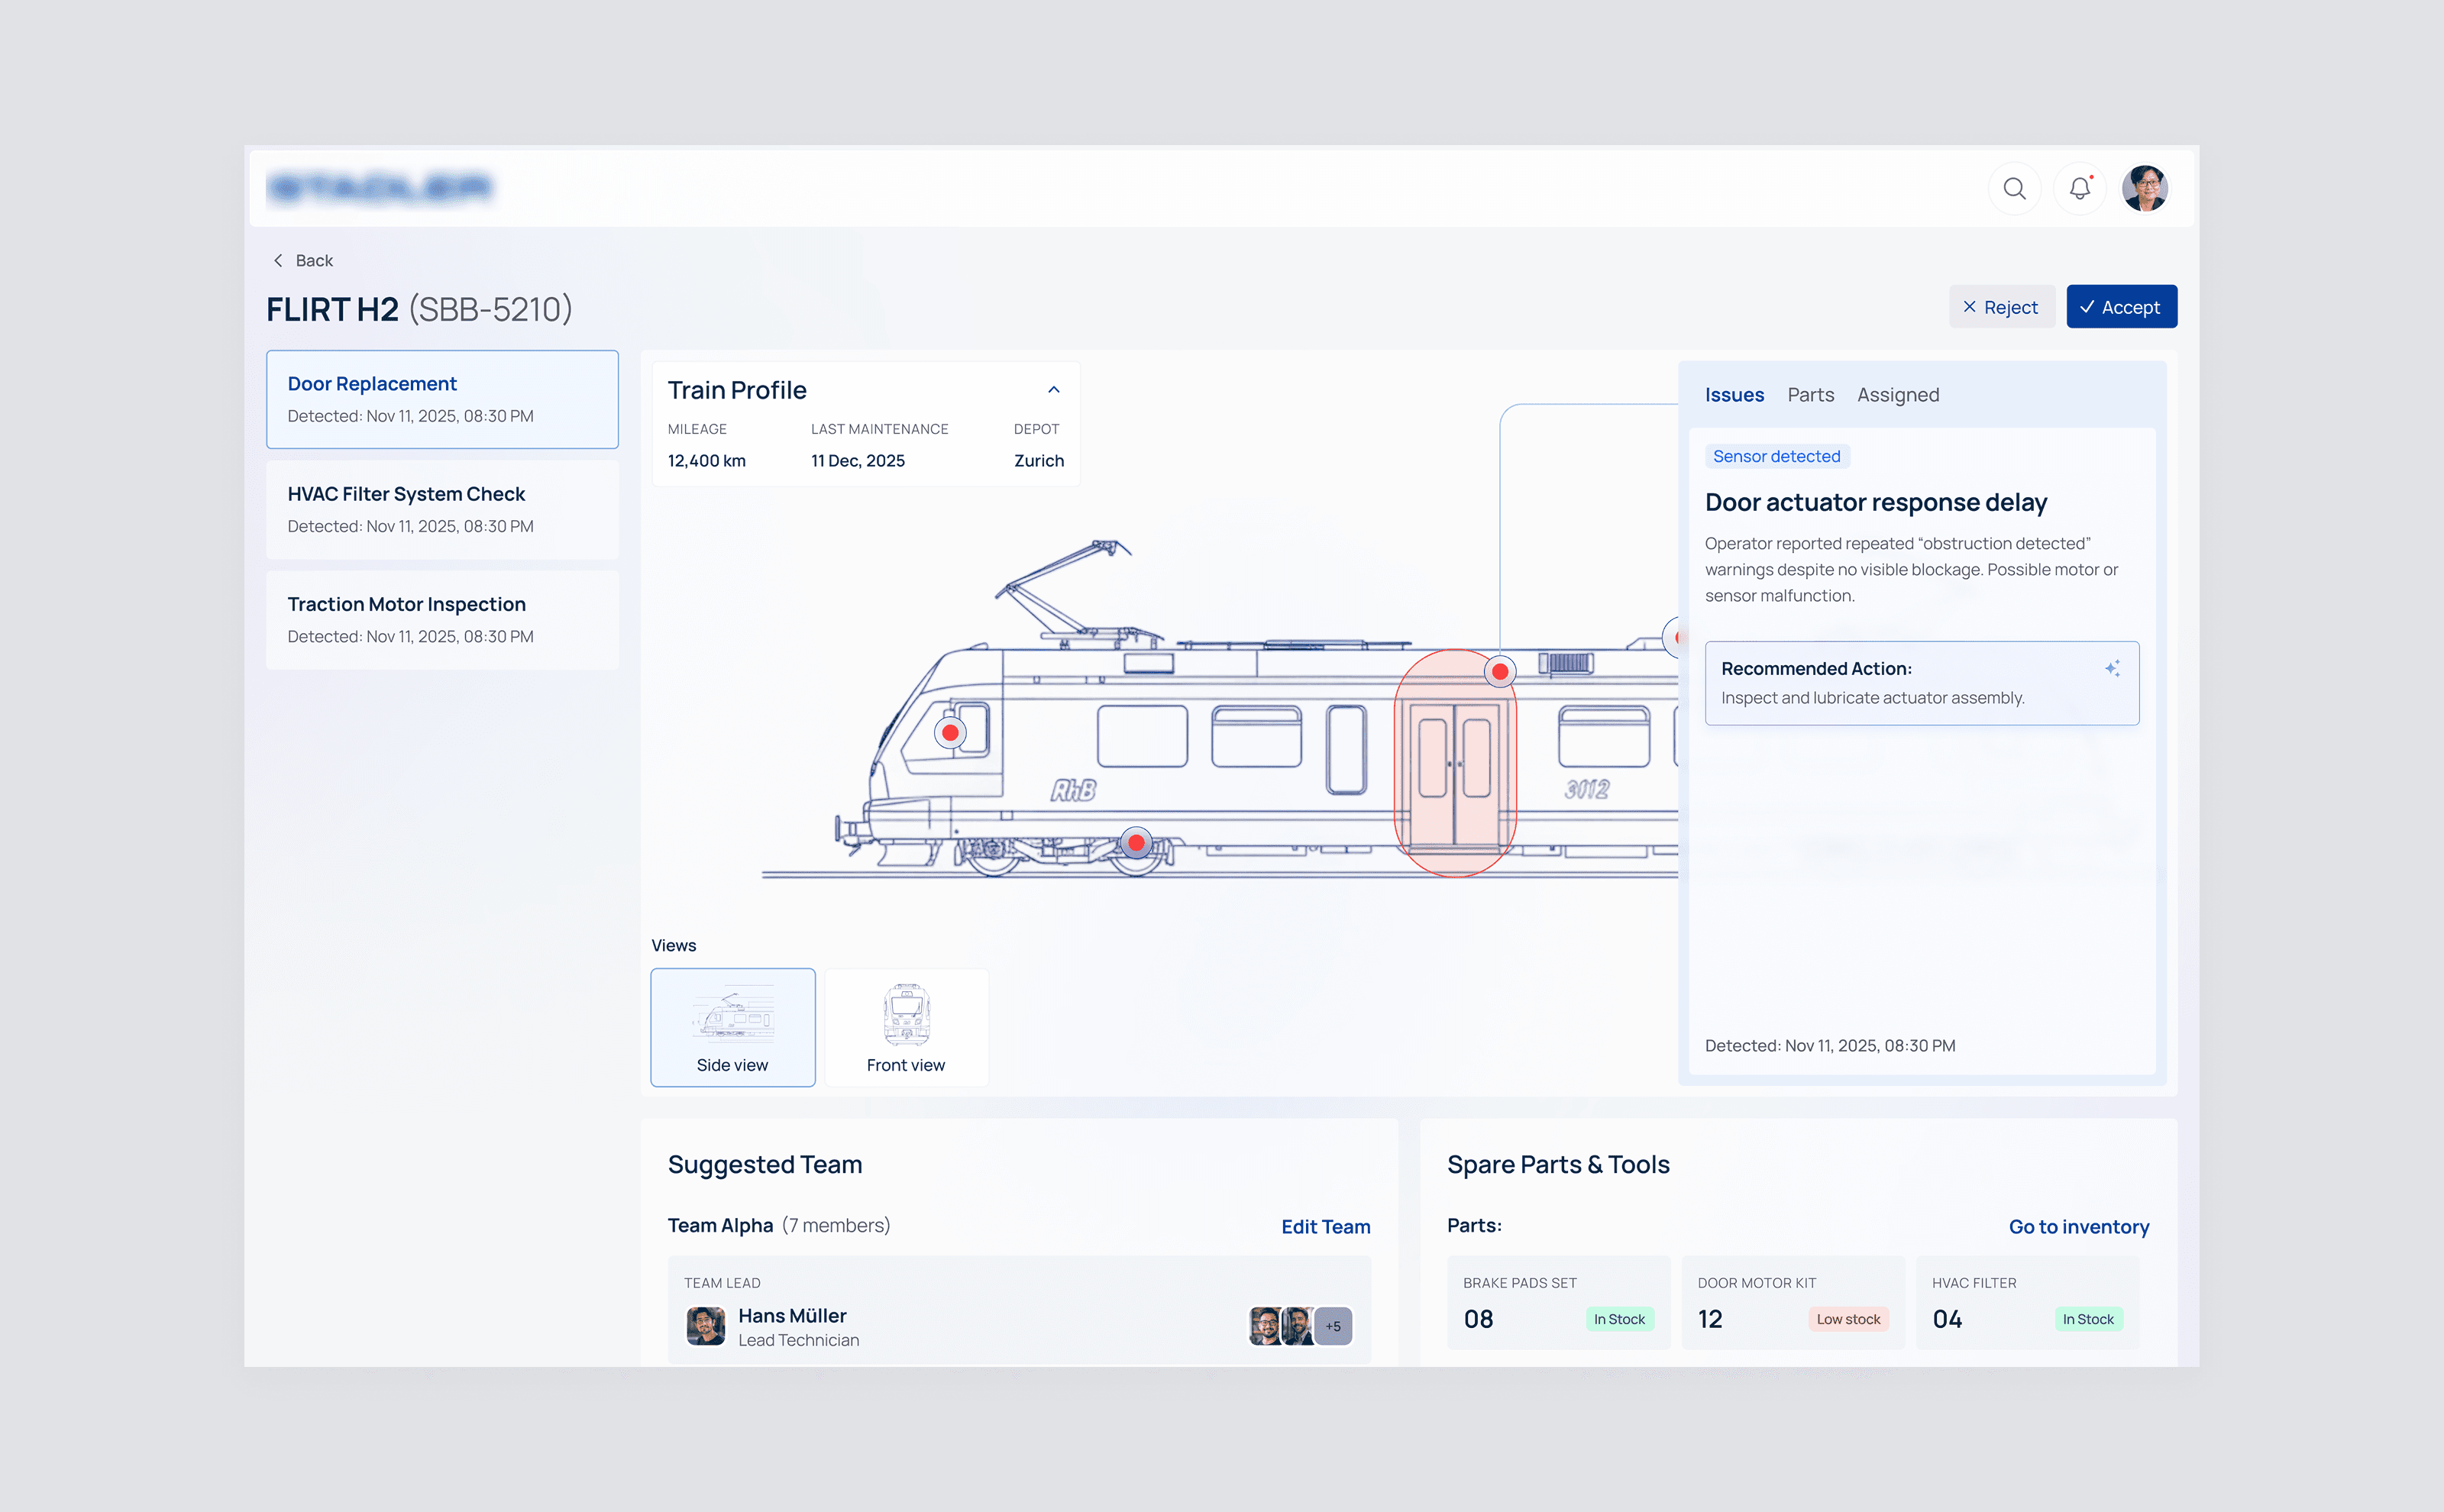Viewport: 2444px width, 1512px height.
Task: Open notifications bell
Action: click(2080, 188)
